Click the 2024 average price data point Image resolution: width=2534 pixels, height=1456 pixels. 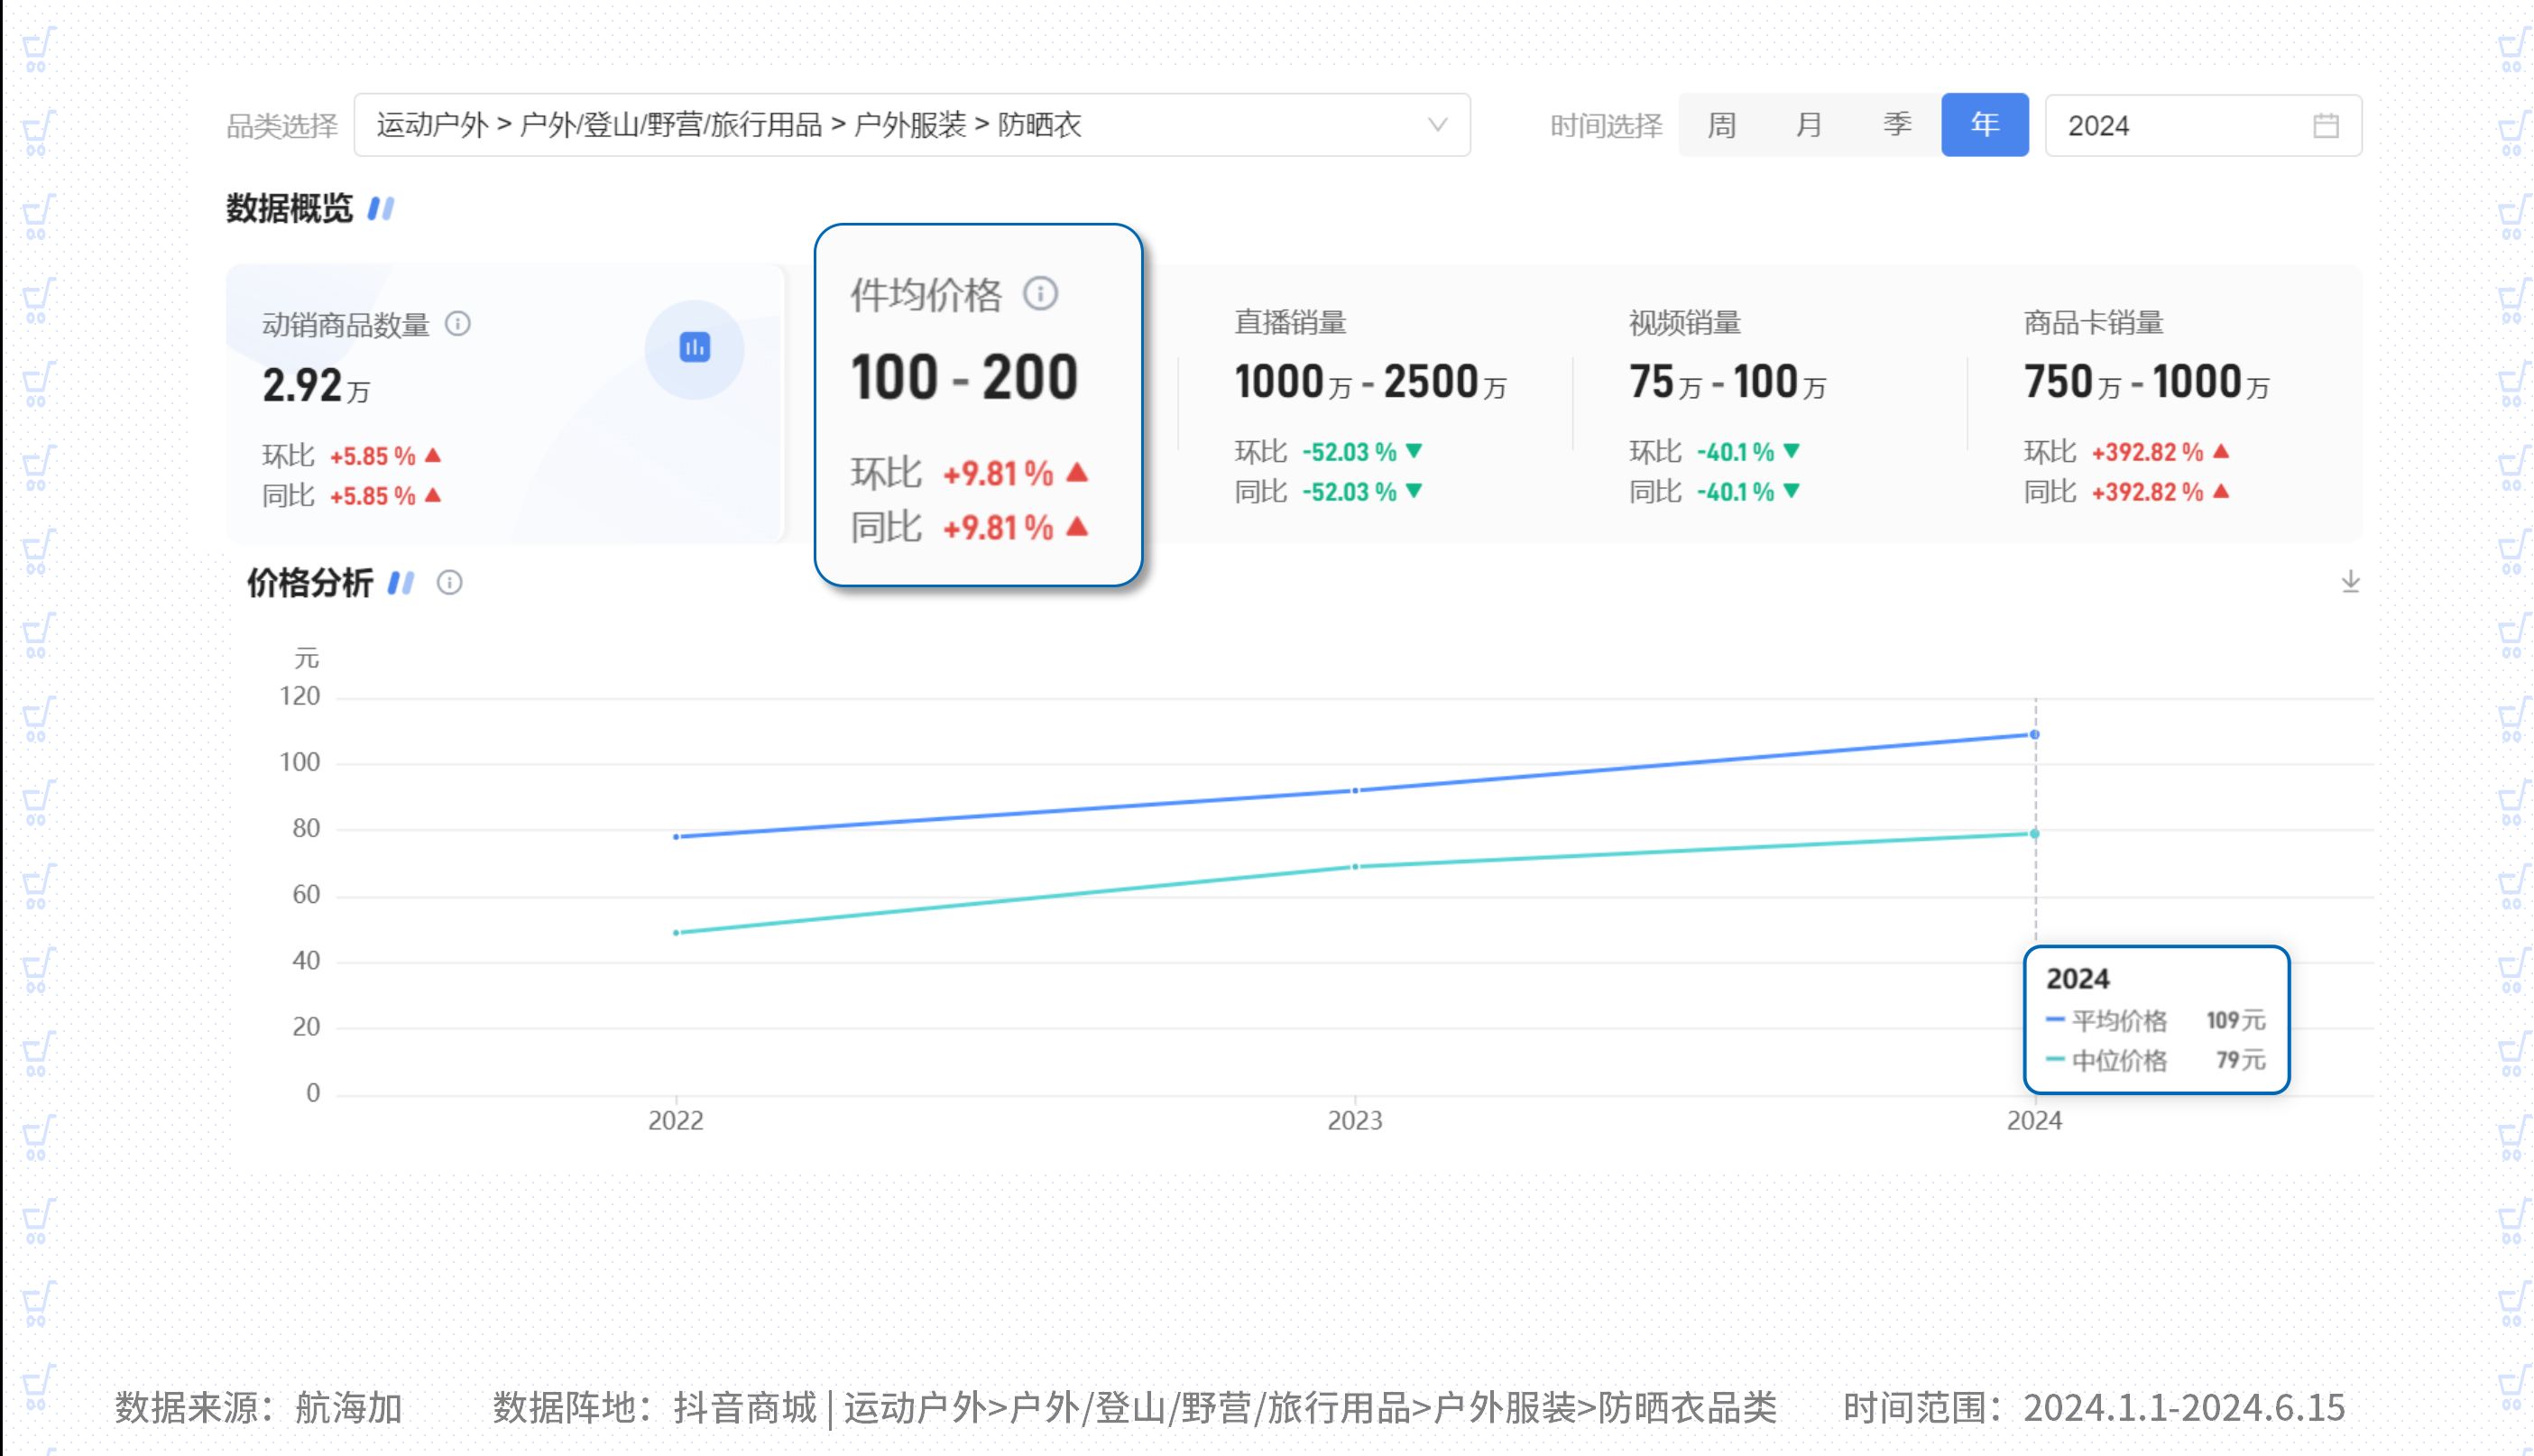click(x=2034, y=735)
